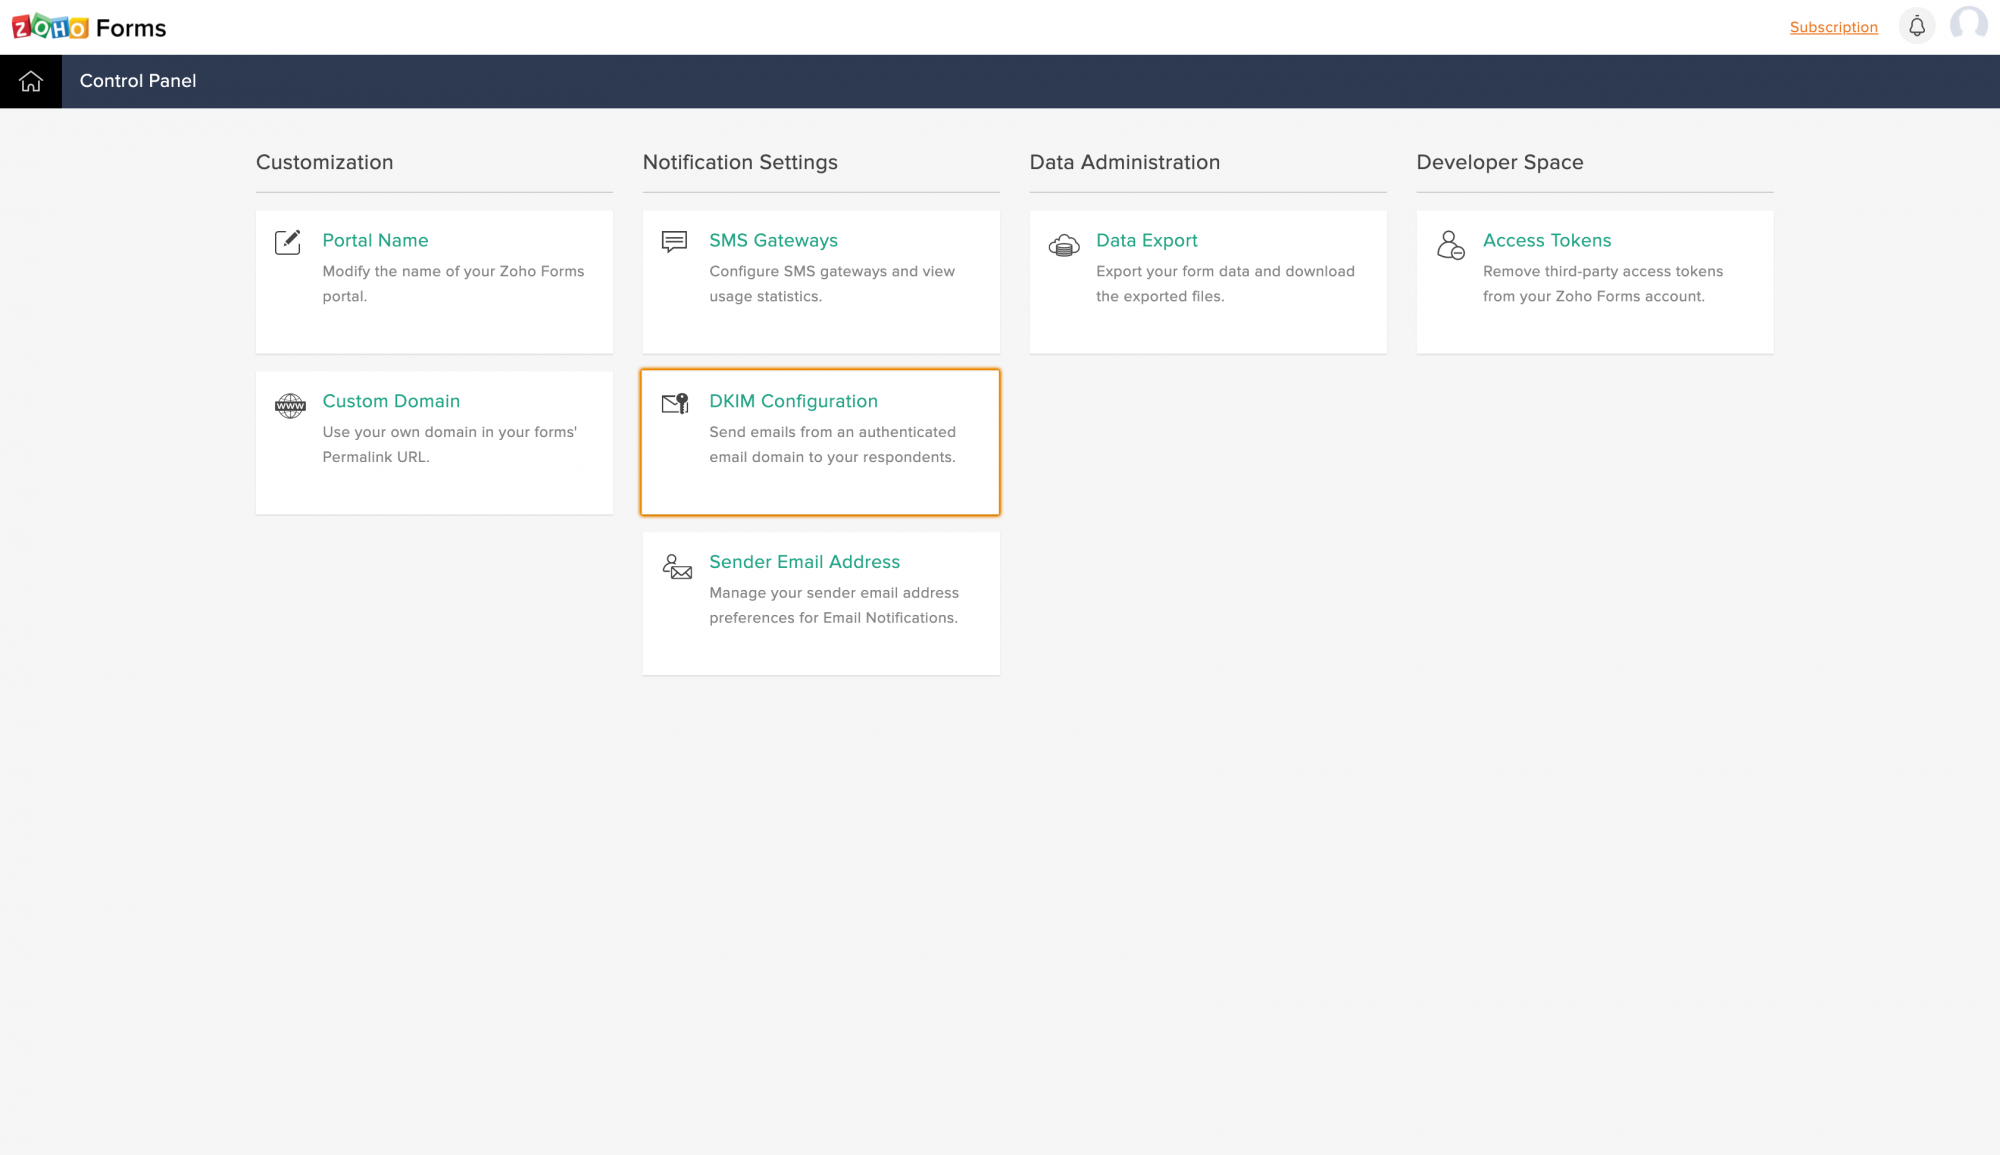Click the Sender Email Address person-mail icon

pyautogui.click(x=677, y=567)
